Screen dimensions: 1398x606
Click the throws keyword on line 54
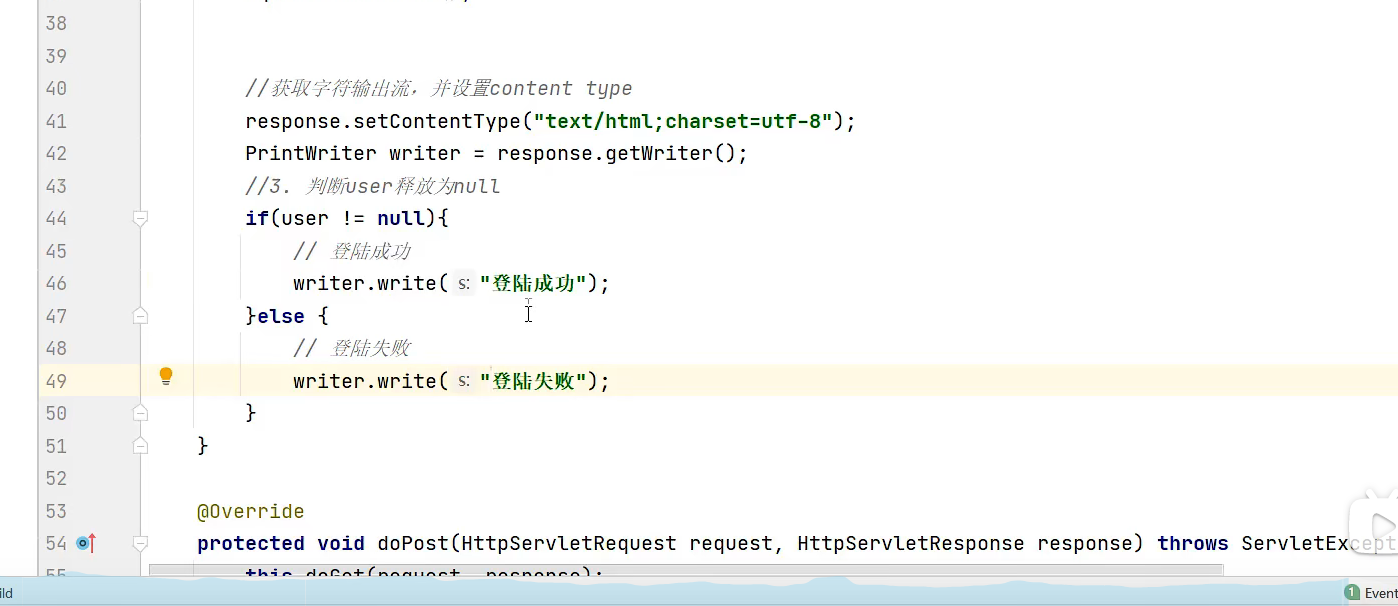(1193, 543)
